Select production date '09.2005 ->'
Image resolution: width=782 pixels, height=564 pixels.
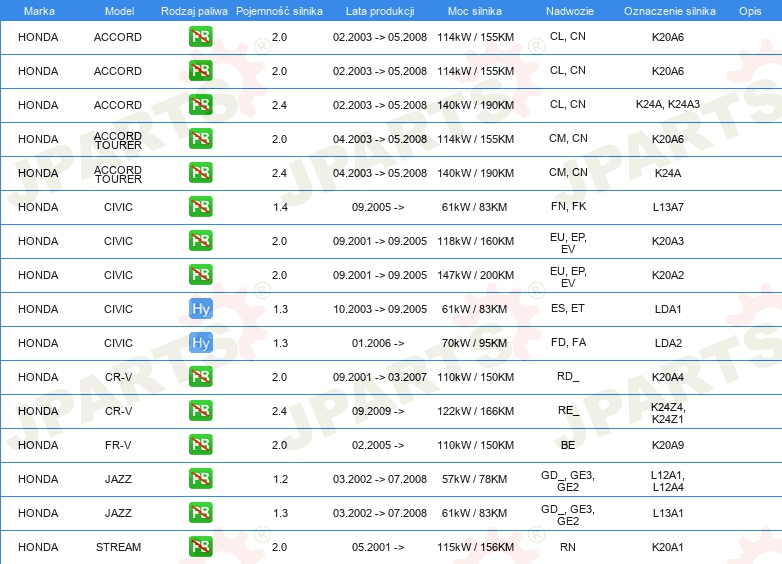click(378, 207)
